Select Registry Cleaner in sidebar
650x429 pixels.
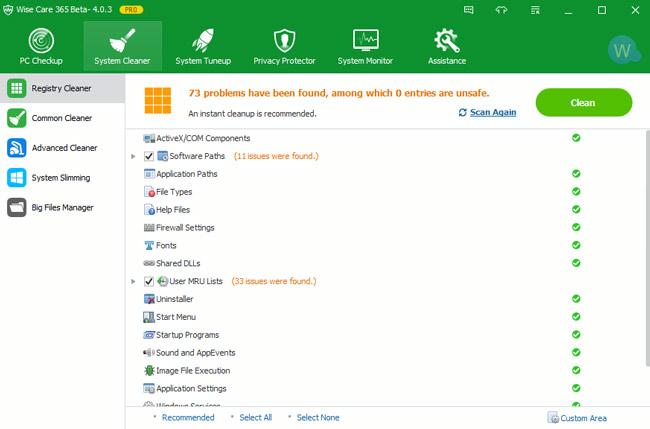[x=62, y=88]
